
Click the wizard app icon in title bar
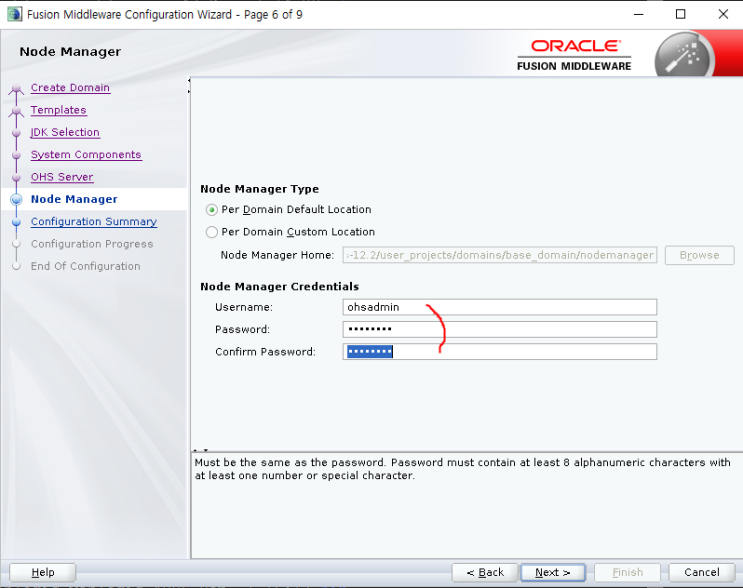[14, 14]
